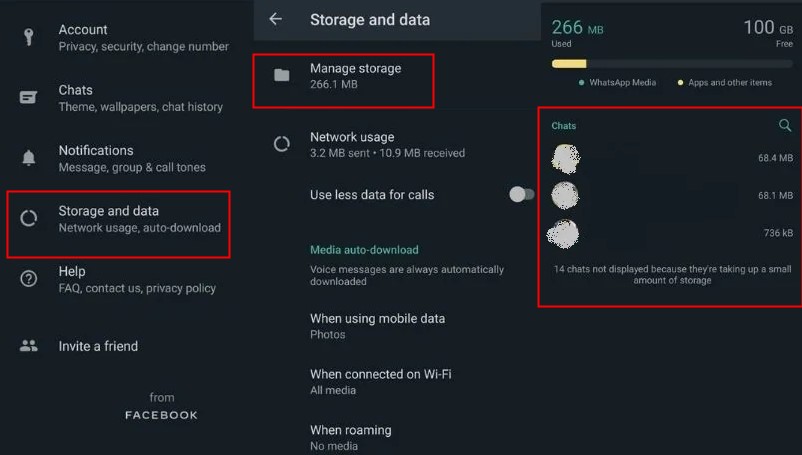Click the Network usage circle icon
Viewport: 802px width, 455px height.
point(282,144)
